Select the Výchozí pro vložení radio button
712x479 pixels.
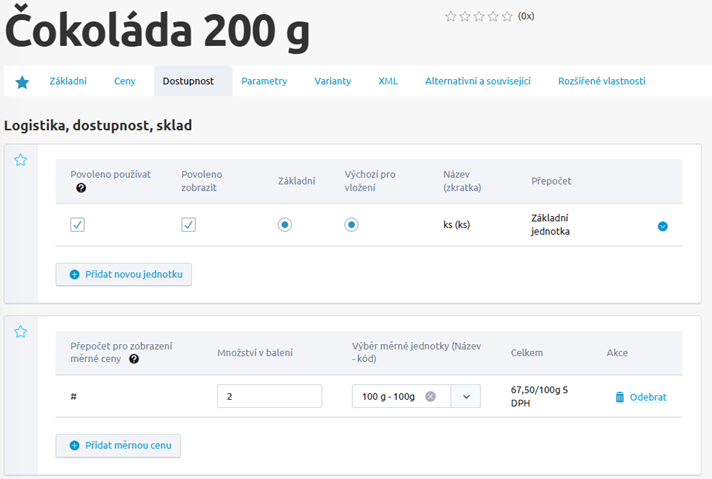[351, 225]
